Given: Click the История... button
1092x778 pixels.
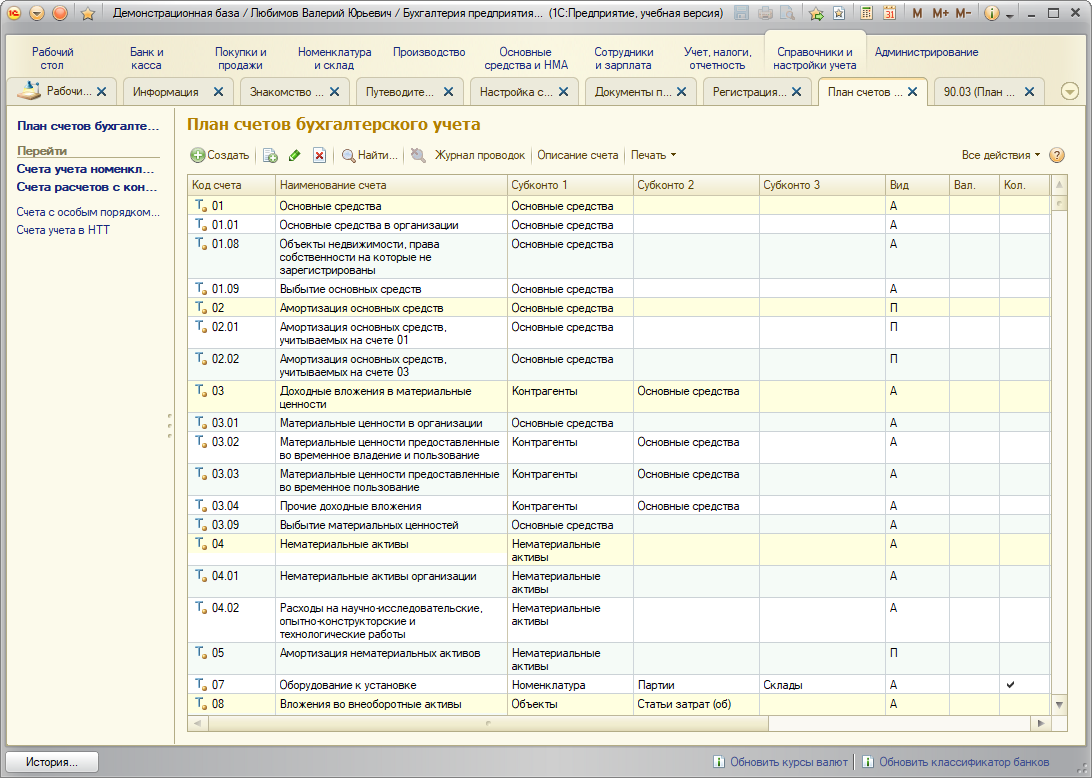Looking at the screenshot, I should [x=52, y=762].
